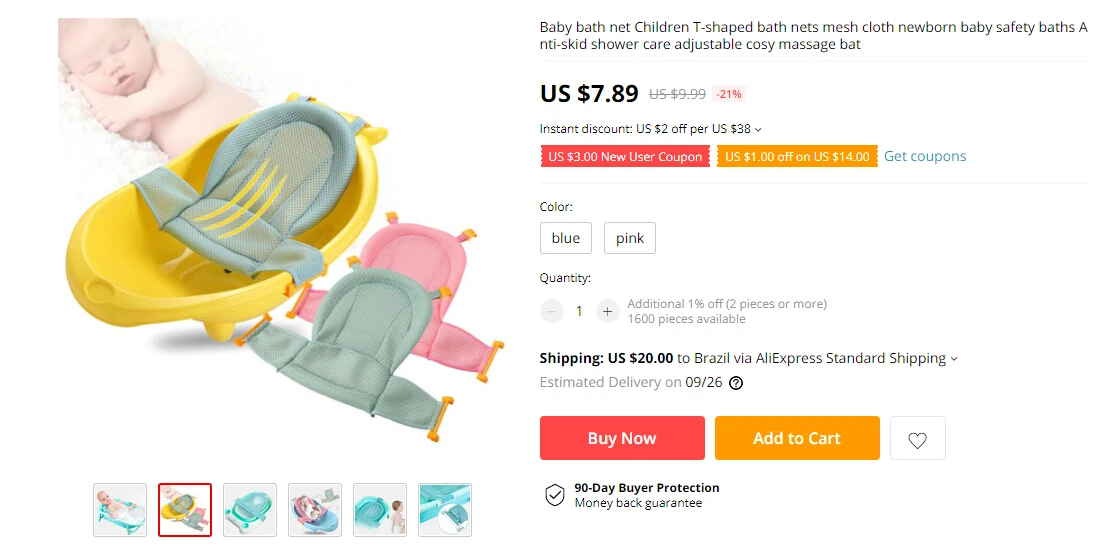Click the Buy Now button

pyautogui.click(x=622, y=438)
